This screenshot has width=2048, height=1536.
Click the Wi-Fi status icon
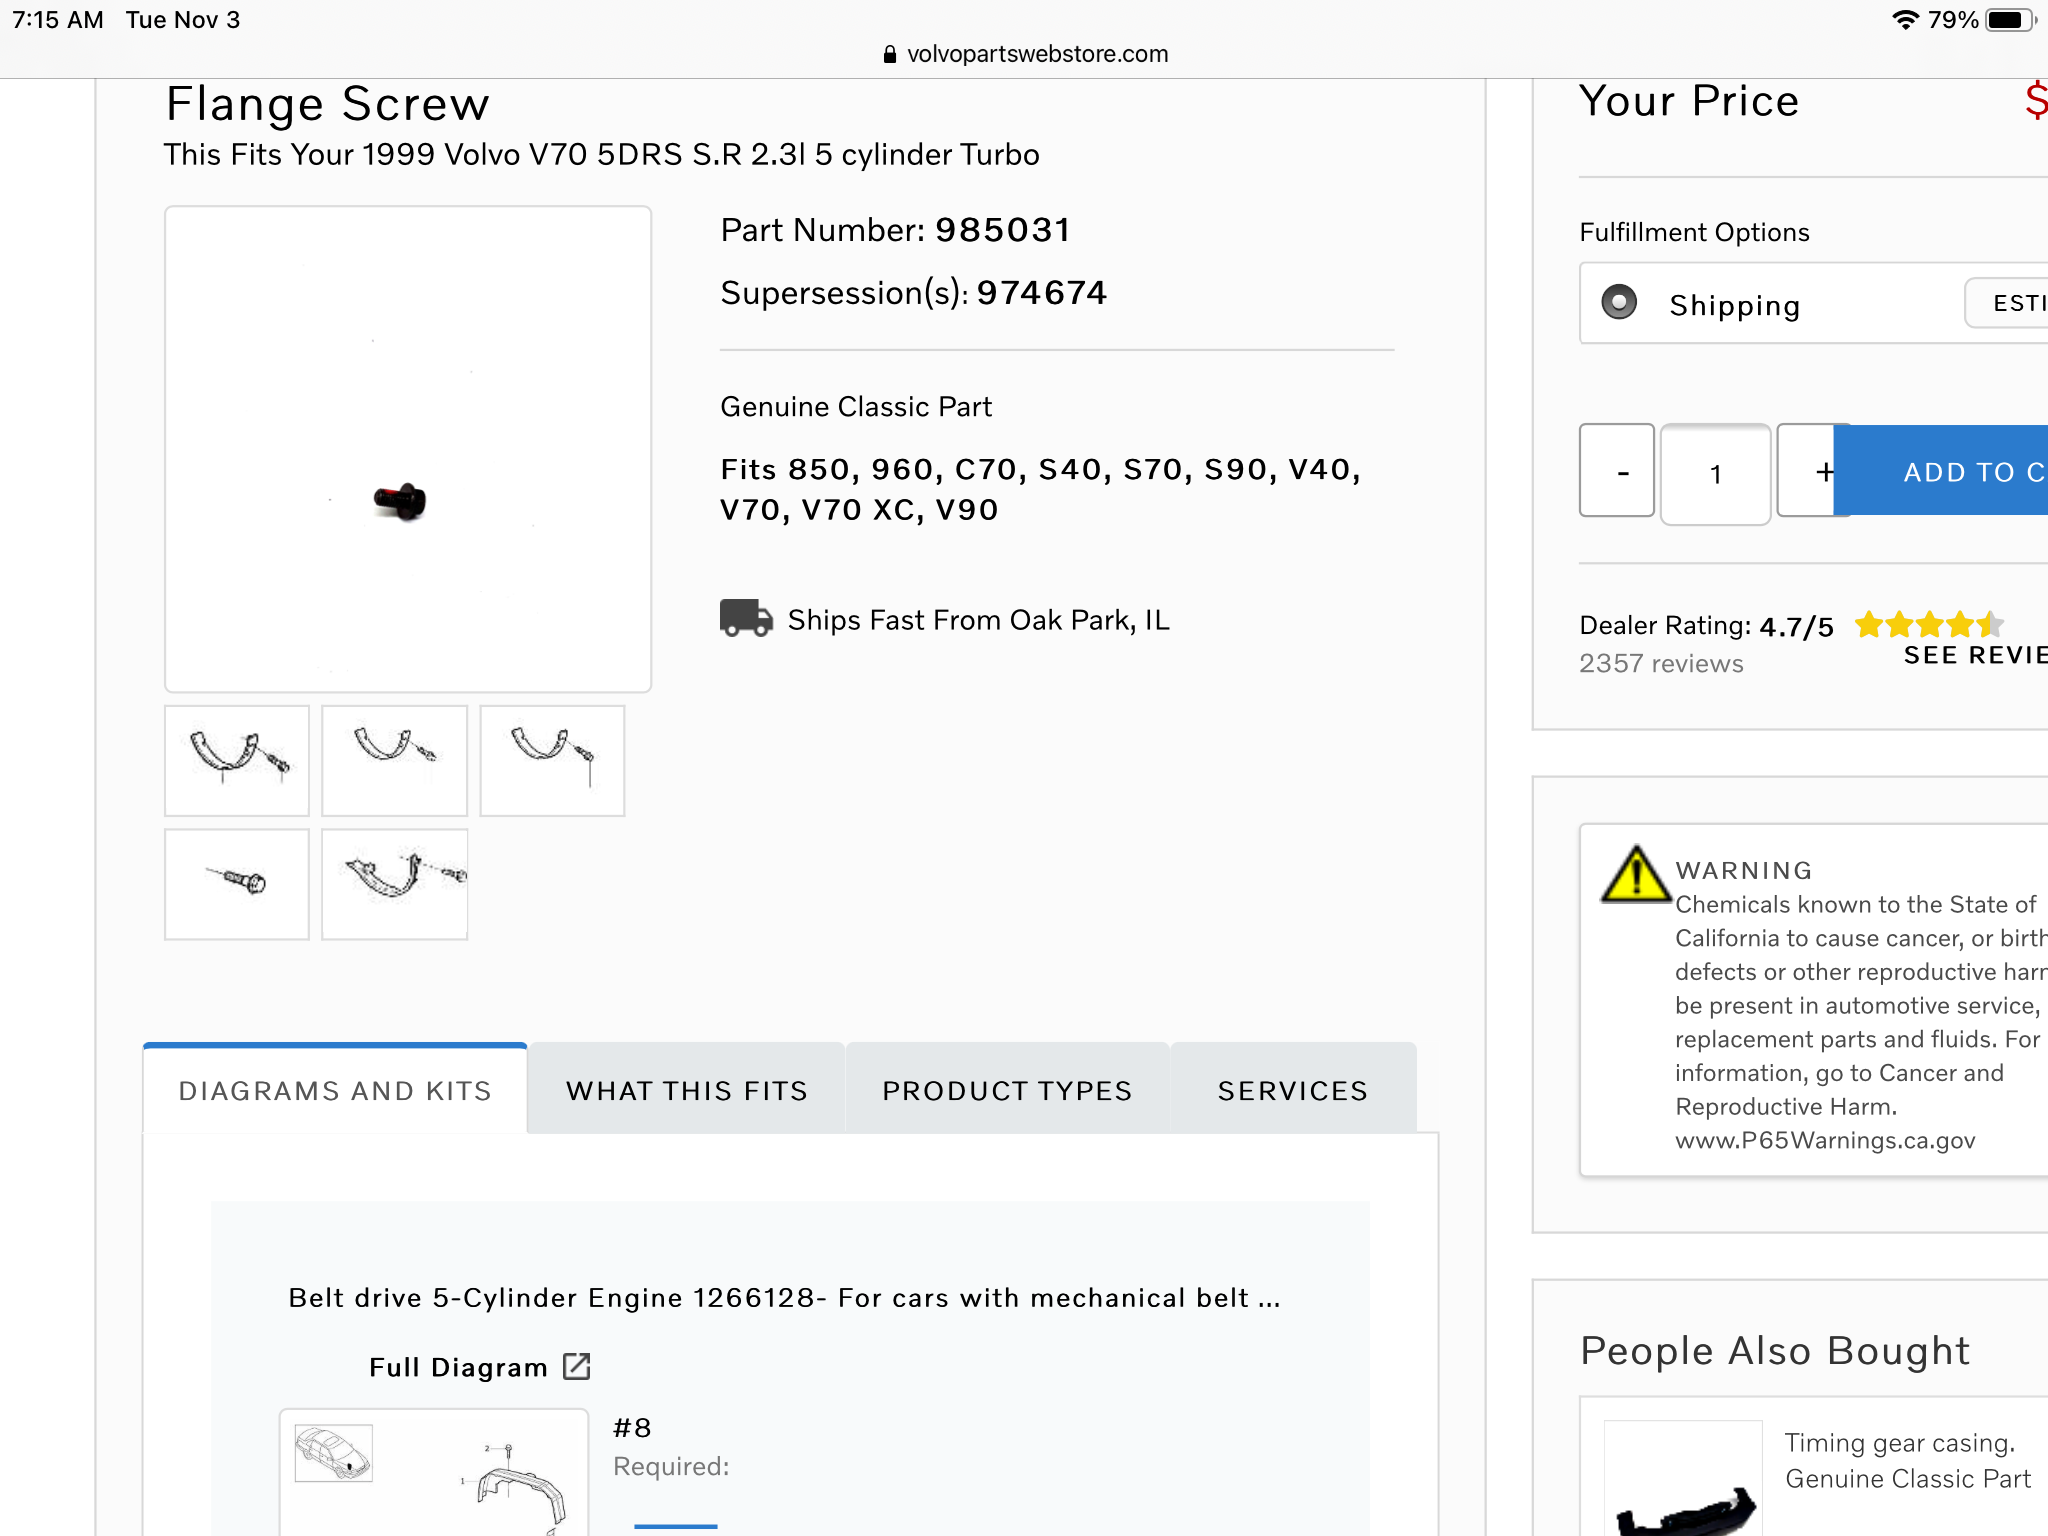(1905, 20)
